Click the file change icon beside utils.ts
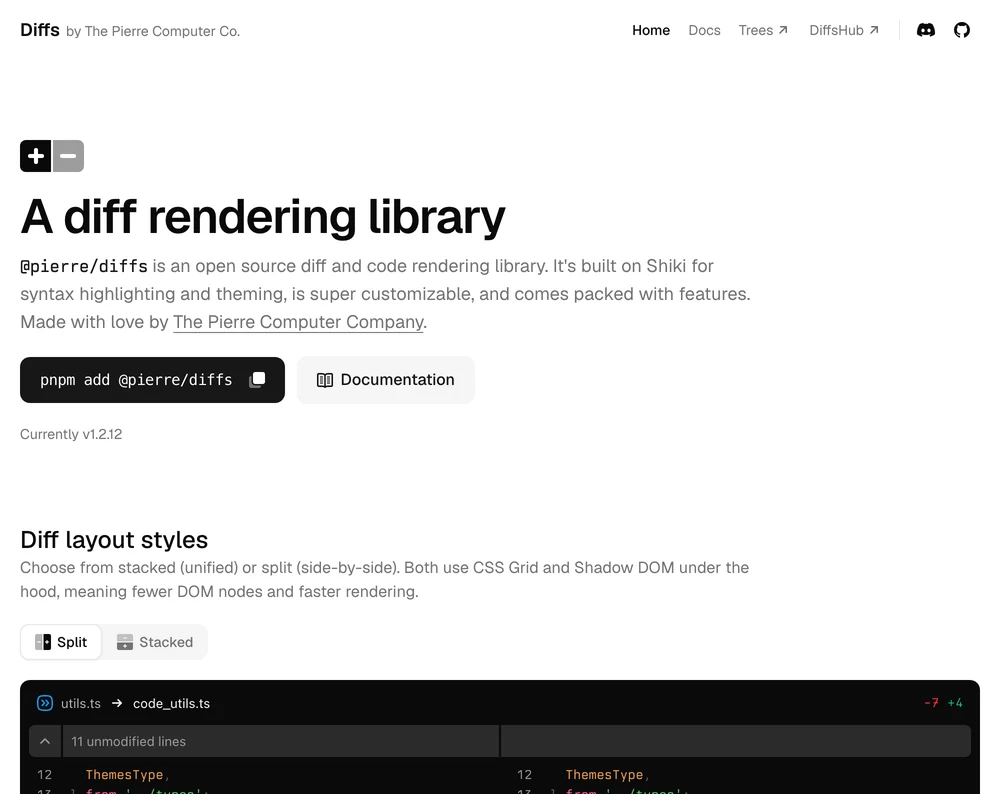The image size is (1000, 794). (x=45, y=703)
